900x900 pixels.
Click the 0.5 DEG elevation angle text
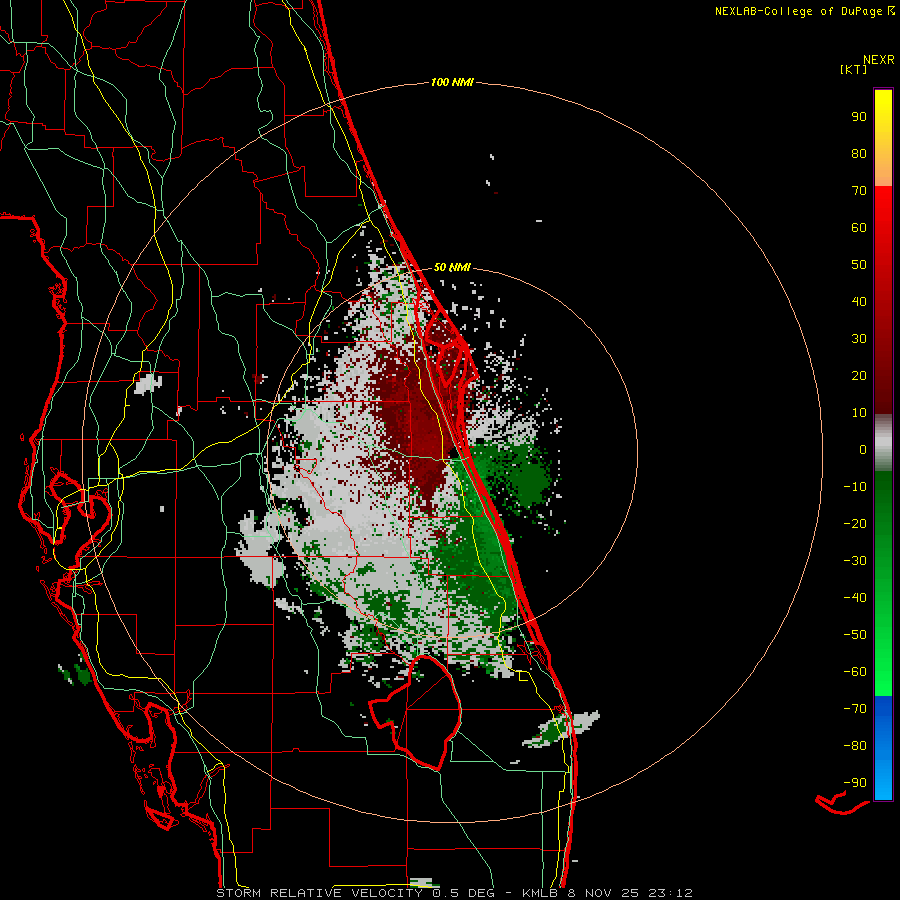click(x=467, y=893)
